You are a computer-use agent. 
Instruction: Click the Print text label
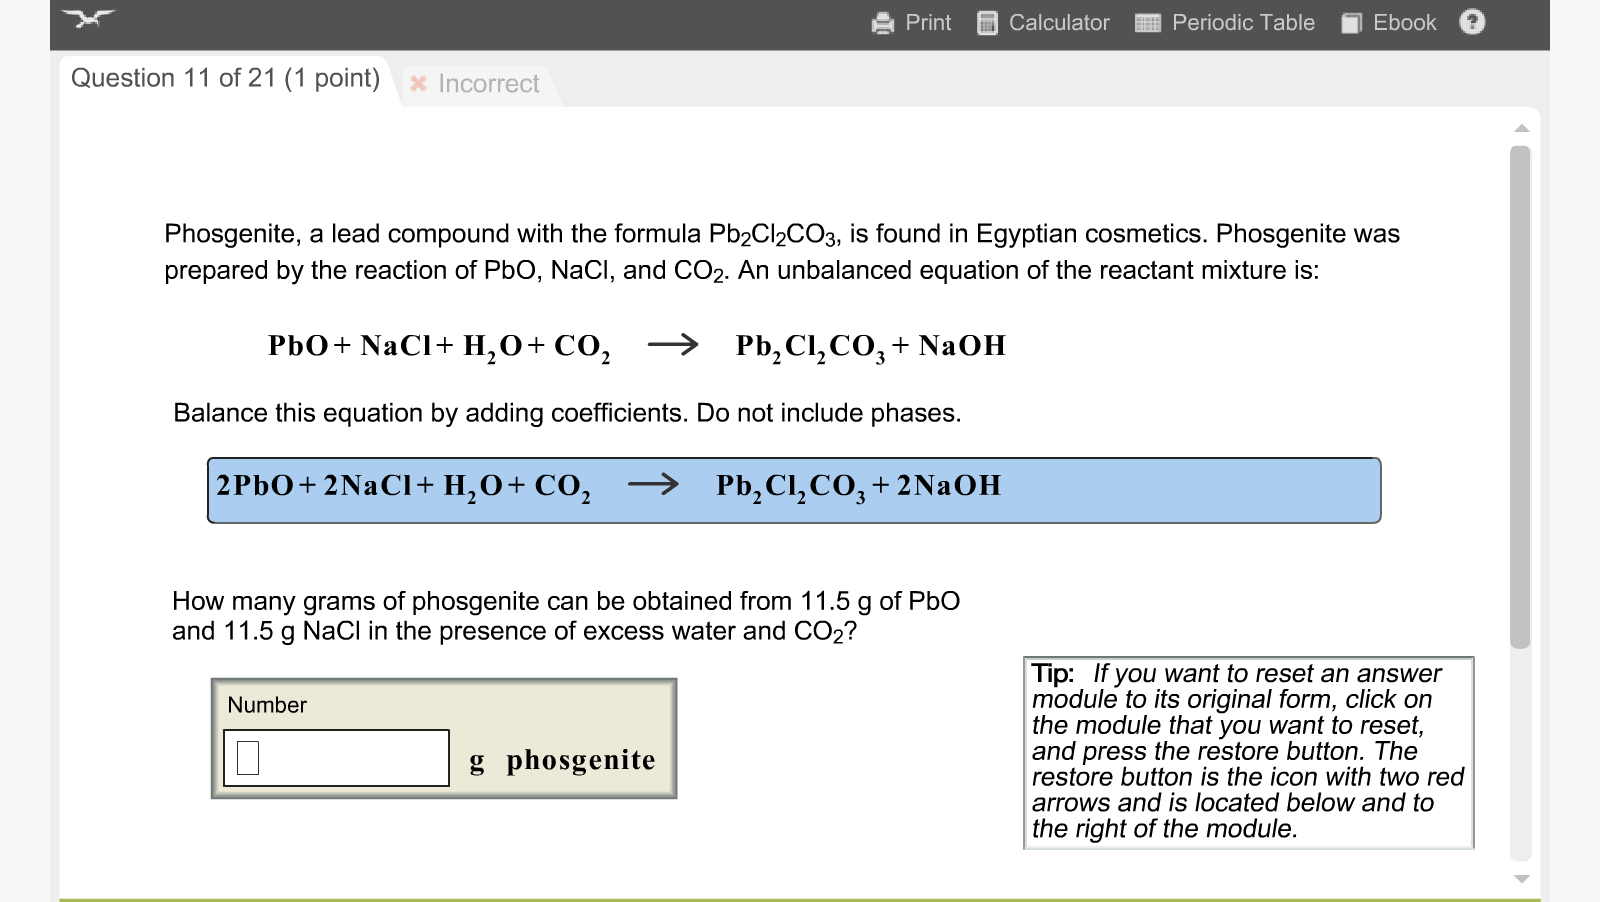(927, 22)
